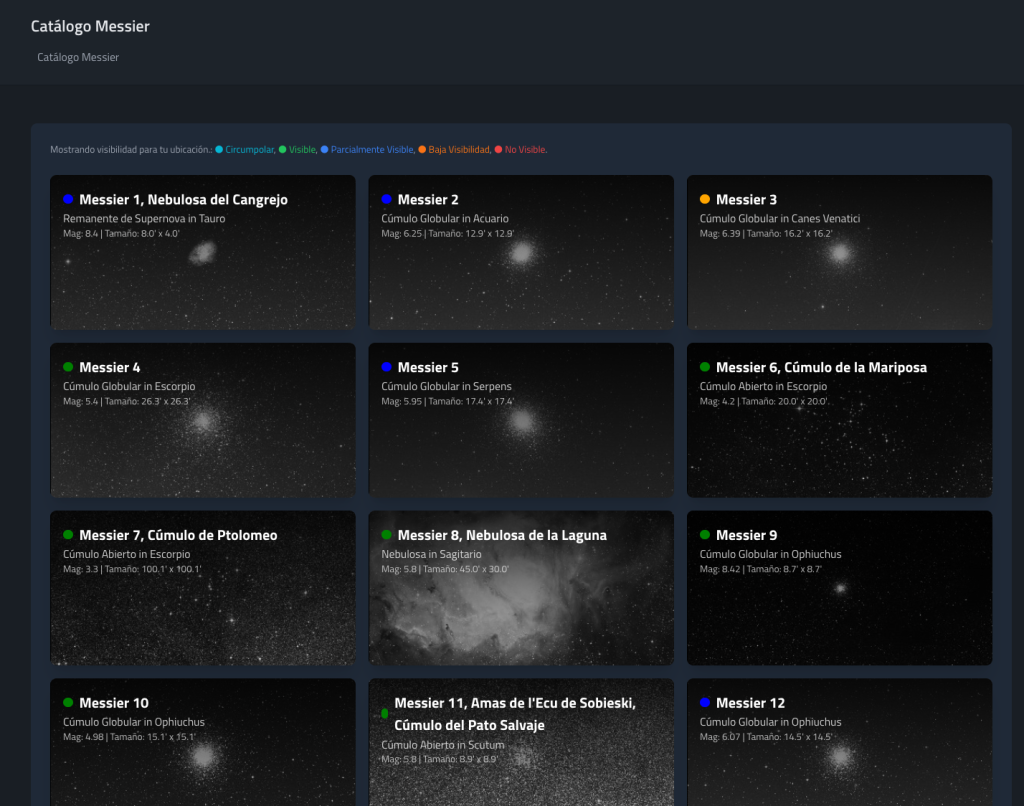Image resolution: width=1024 pixels, height=806 pixels.
Task: Click the green Visible legend dot
Action: click(x=283, y=150)
